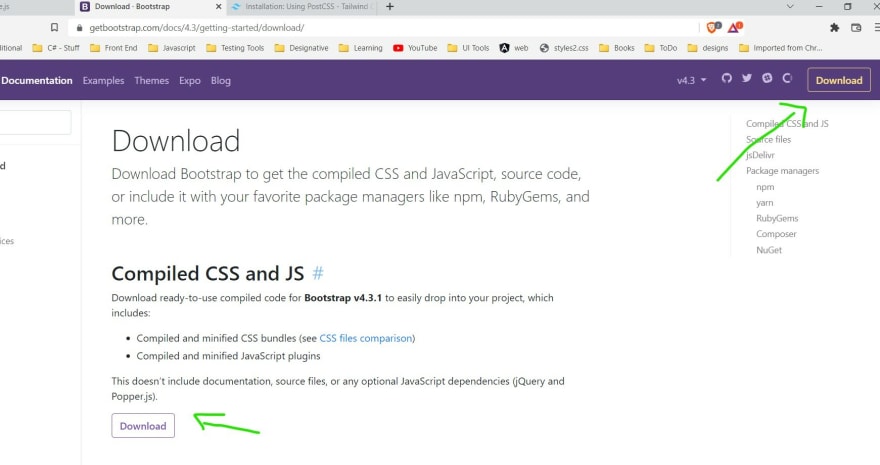The image size is (880, 465).
Task: Open the Javascript bookmark folder
Action: coord(172,48)
